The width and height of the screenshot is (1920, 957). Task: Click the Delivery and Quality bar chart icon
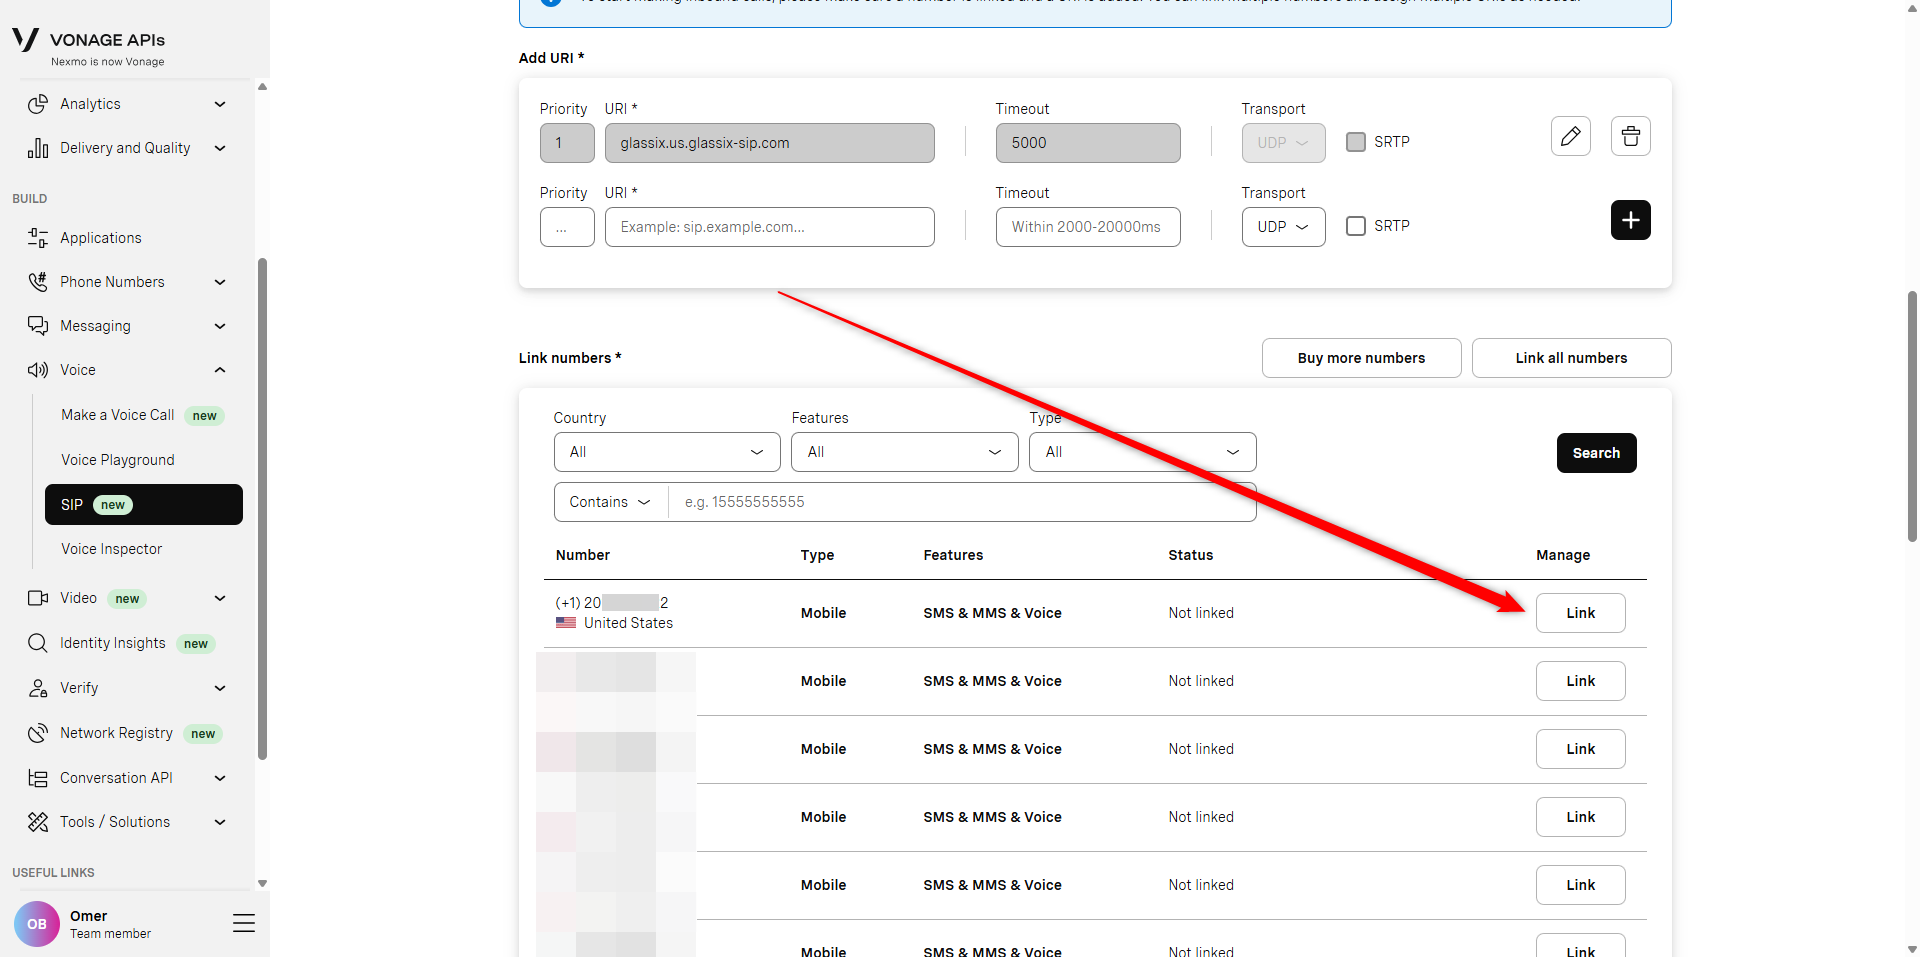click(x=38, y=148)
